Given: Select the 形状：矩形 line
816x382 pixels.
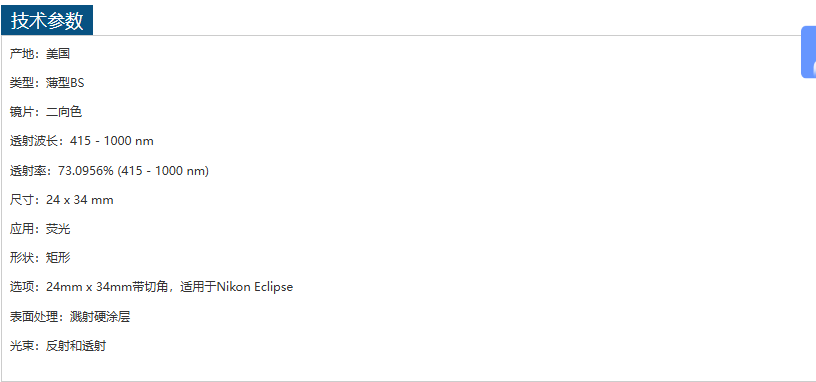Looking at the screenshot, I should 40,258.
